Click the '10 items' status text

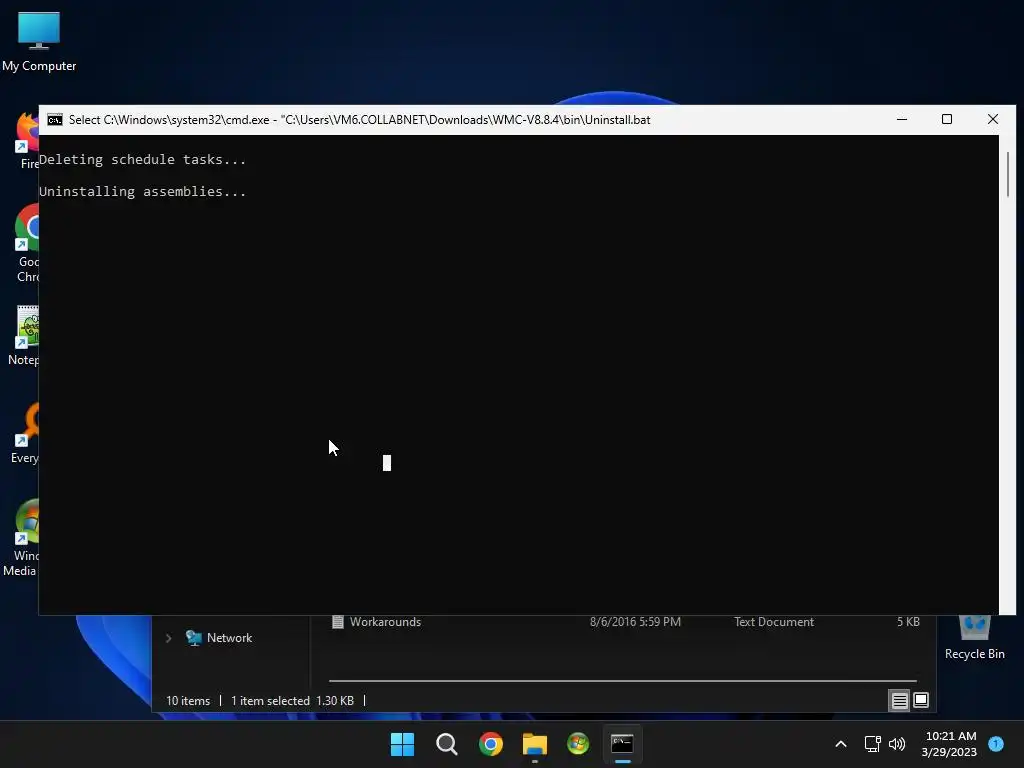click(188, 701)
